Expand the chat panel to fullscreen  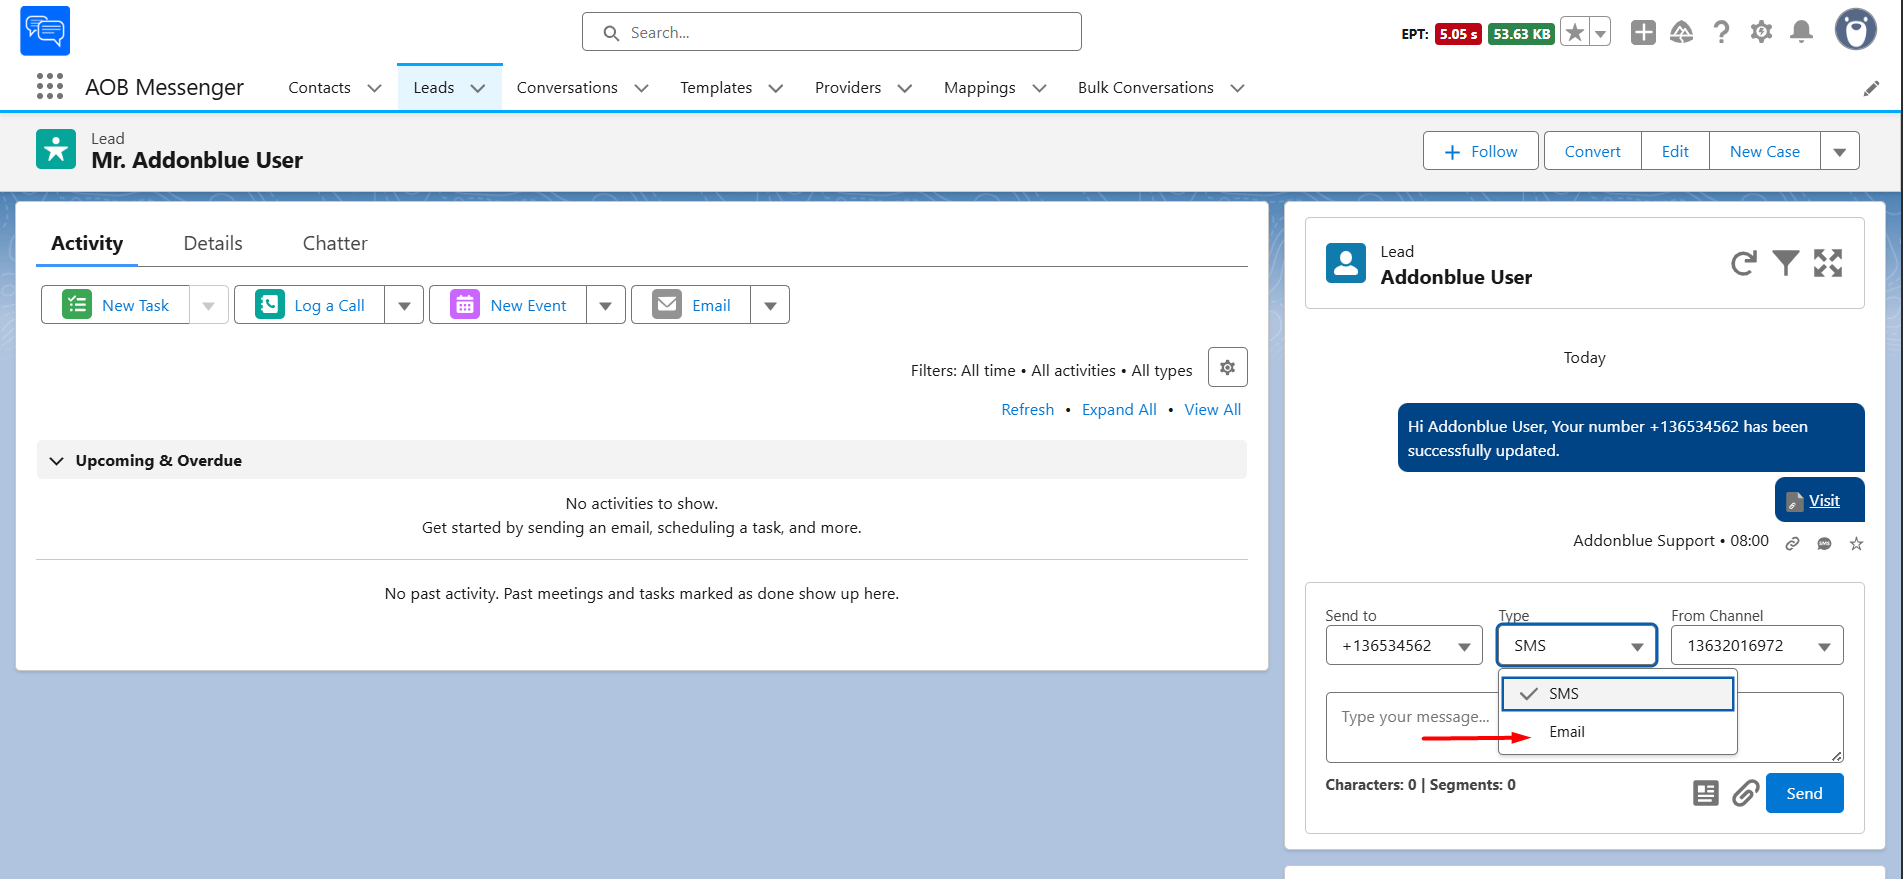[x=1828, y=263]
